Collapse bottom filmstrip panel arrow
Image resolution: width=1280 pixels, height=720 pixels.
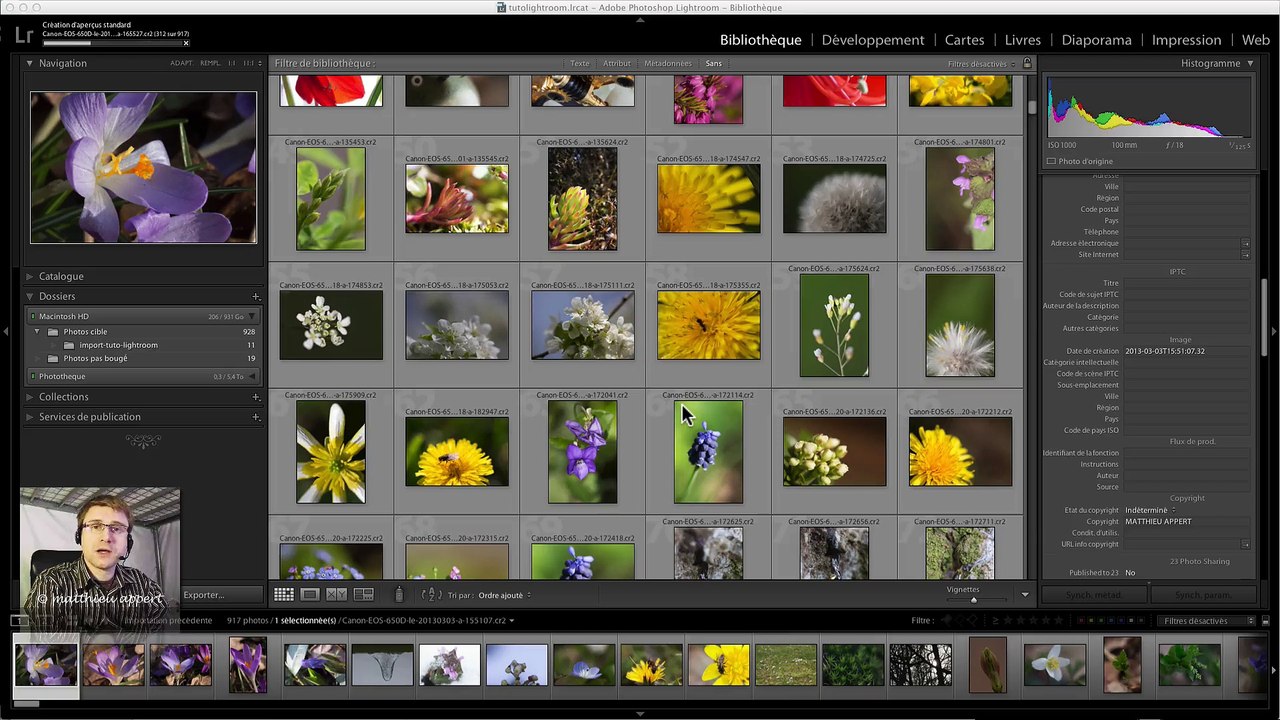[640, 714]
